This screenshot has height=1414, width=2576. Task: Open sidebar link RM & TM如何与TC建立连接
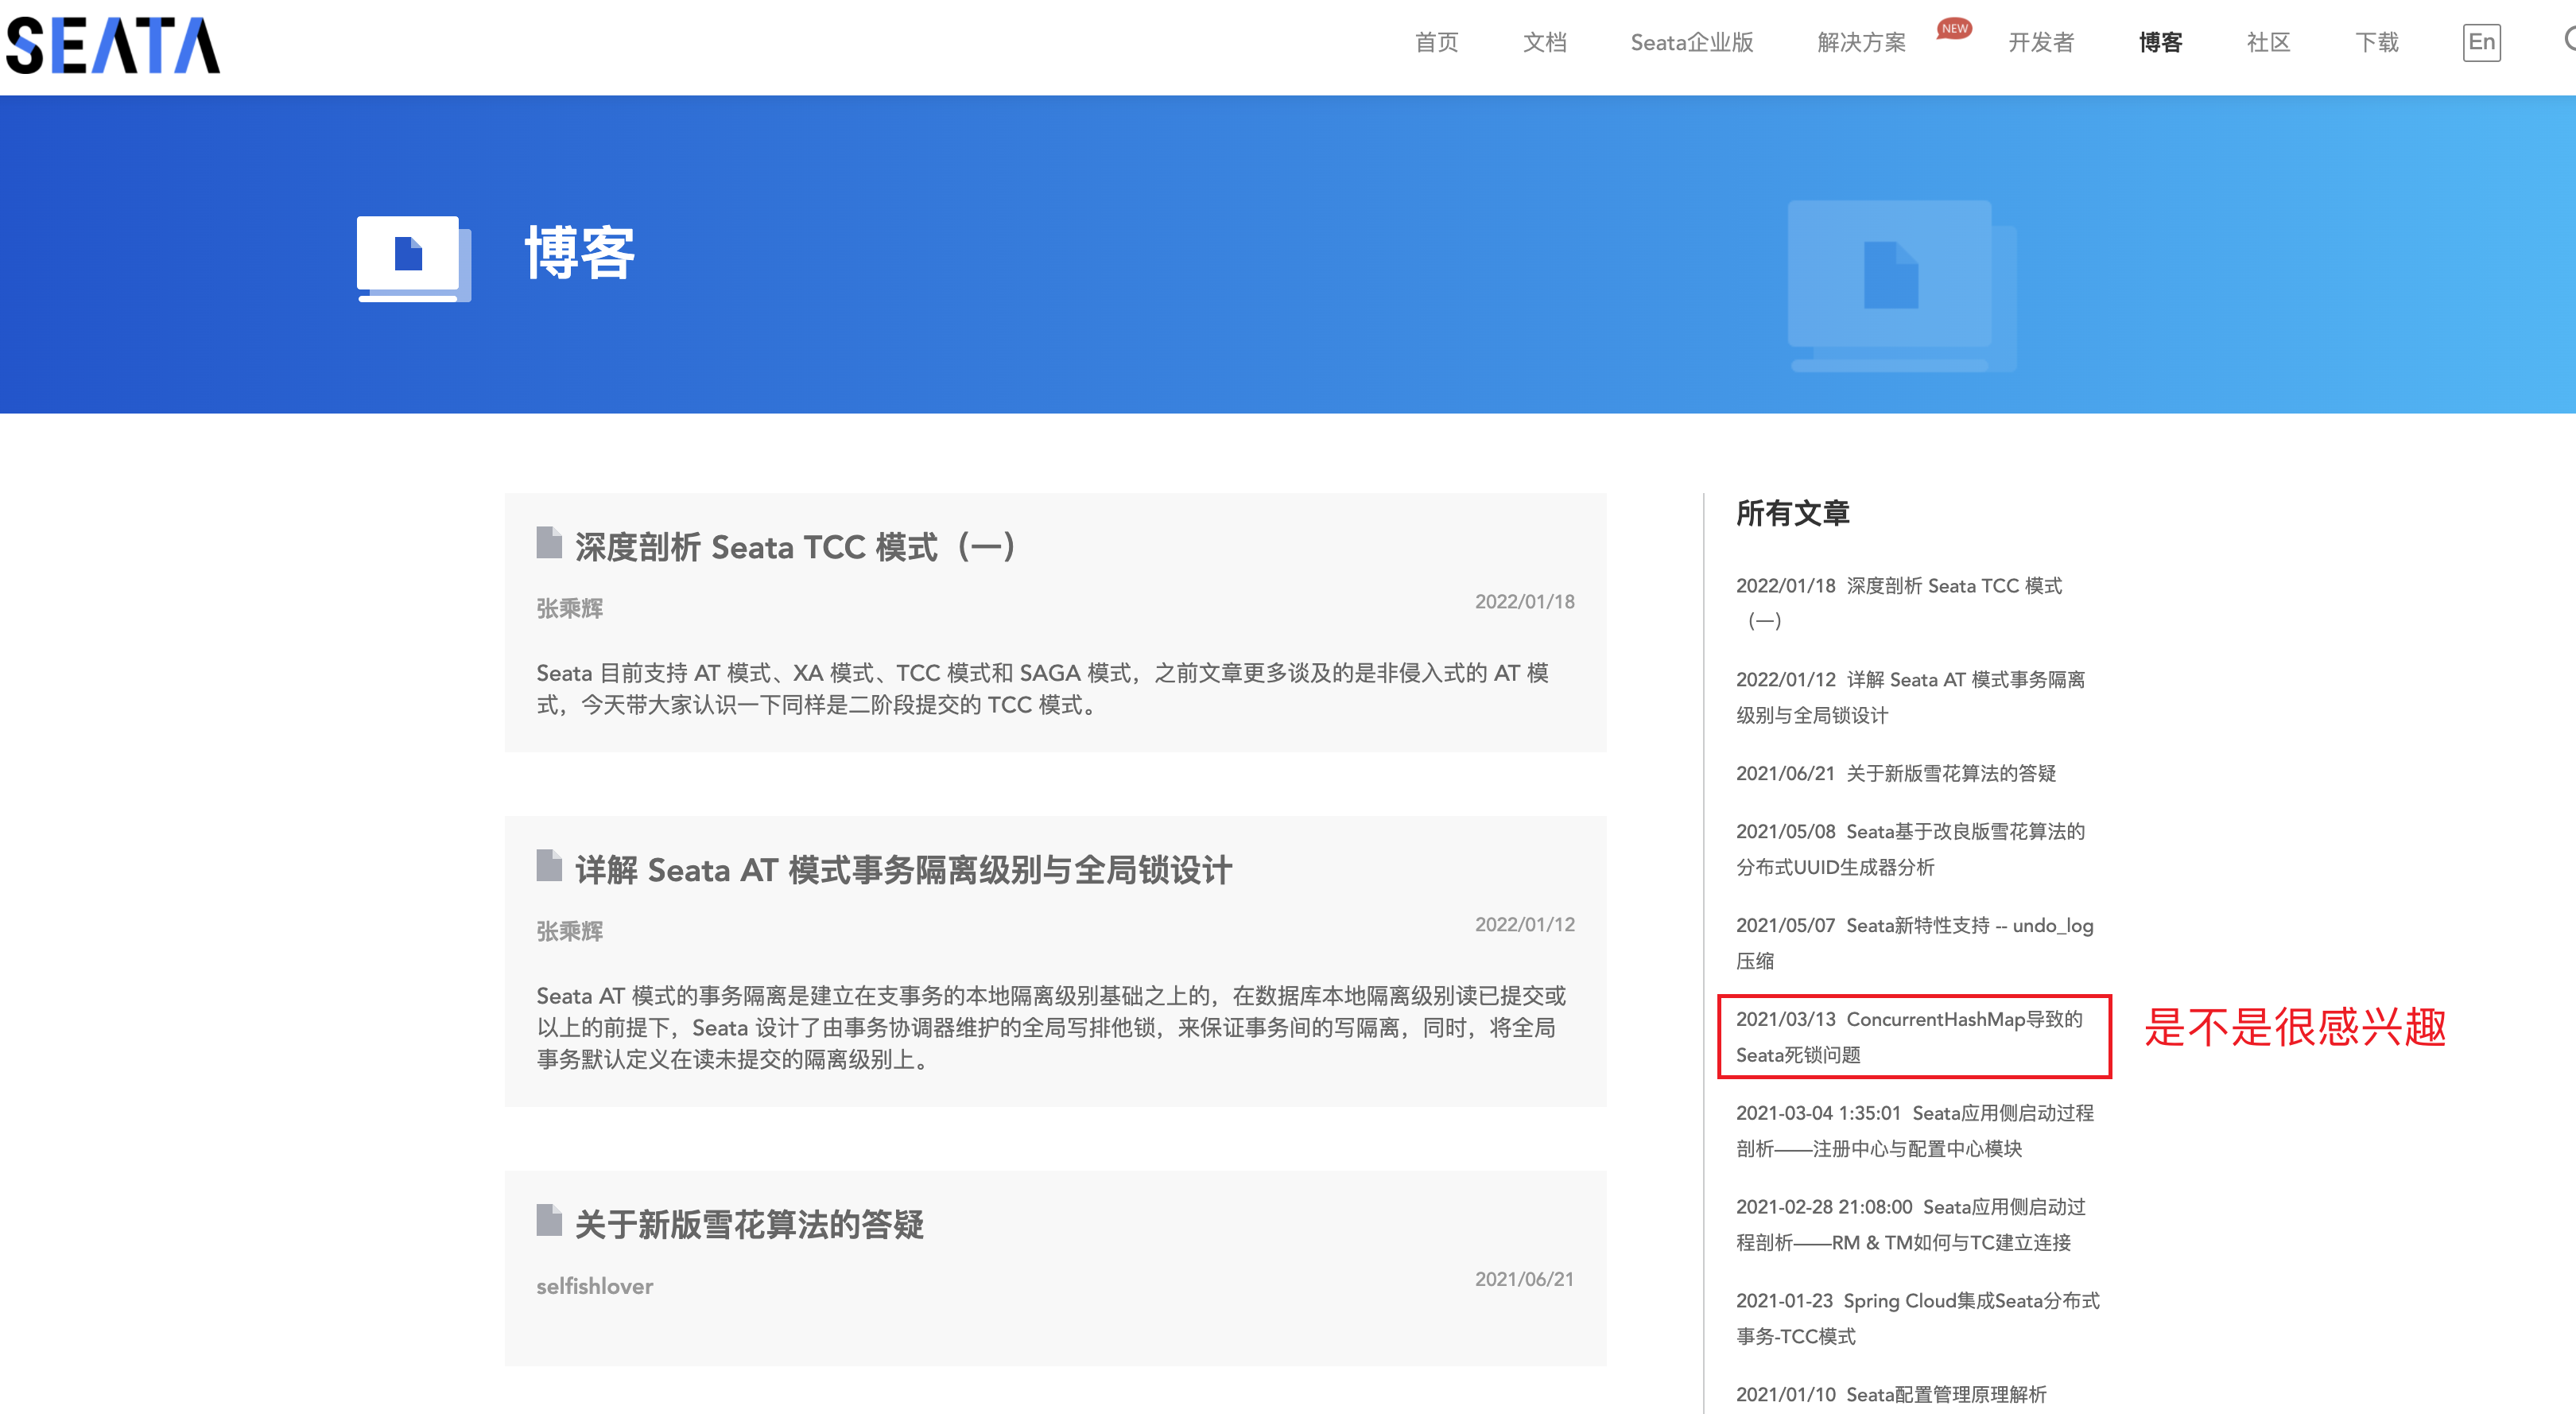(x=1910, y=1225)
